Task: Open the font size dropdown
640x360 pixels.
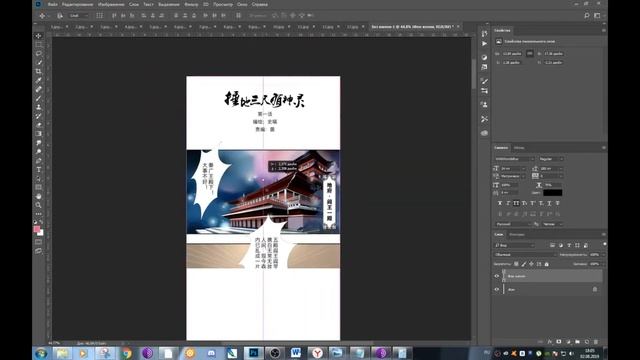Action: [513, 168]
